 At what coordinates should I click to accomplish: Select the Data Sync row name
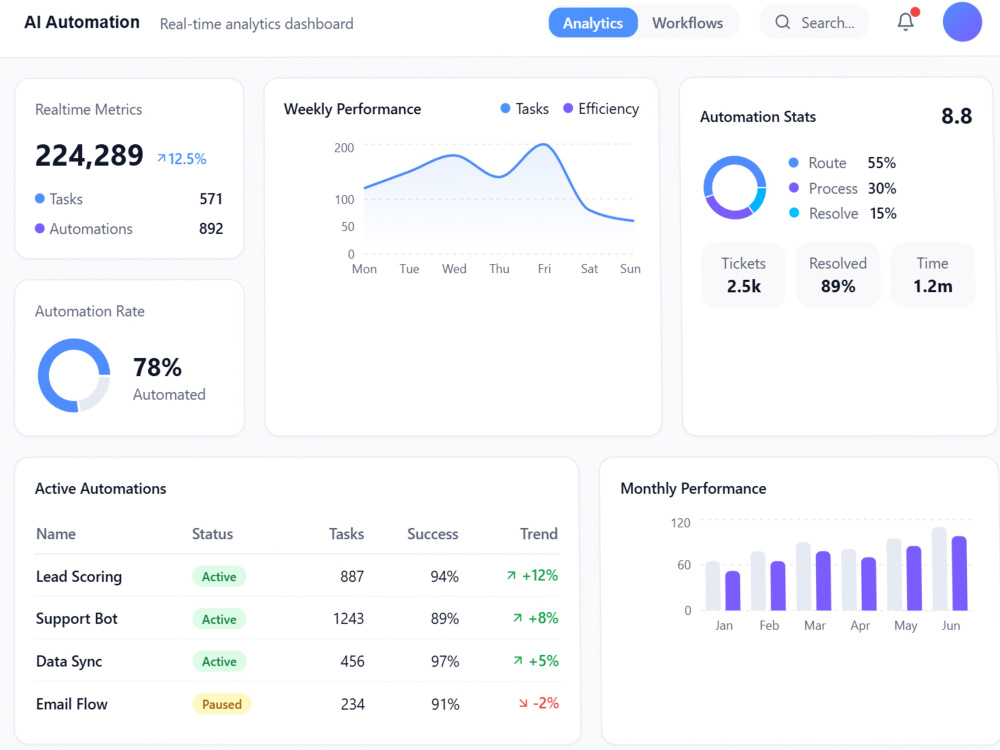coord(69,661)
